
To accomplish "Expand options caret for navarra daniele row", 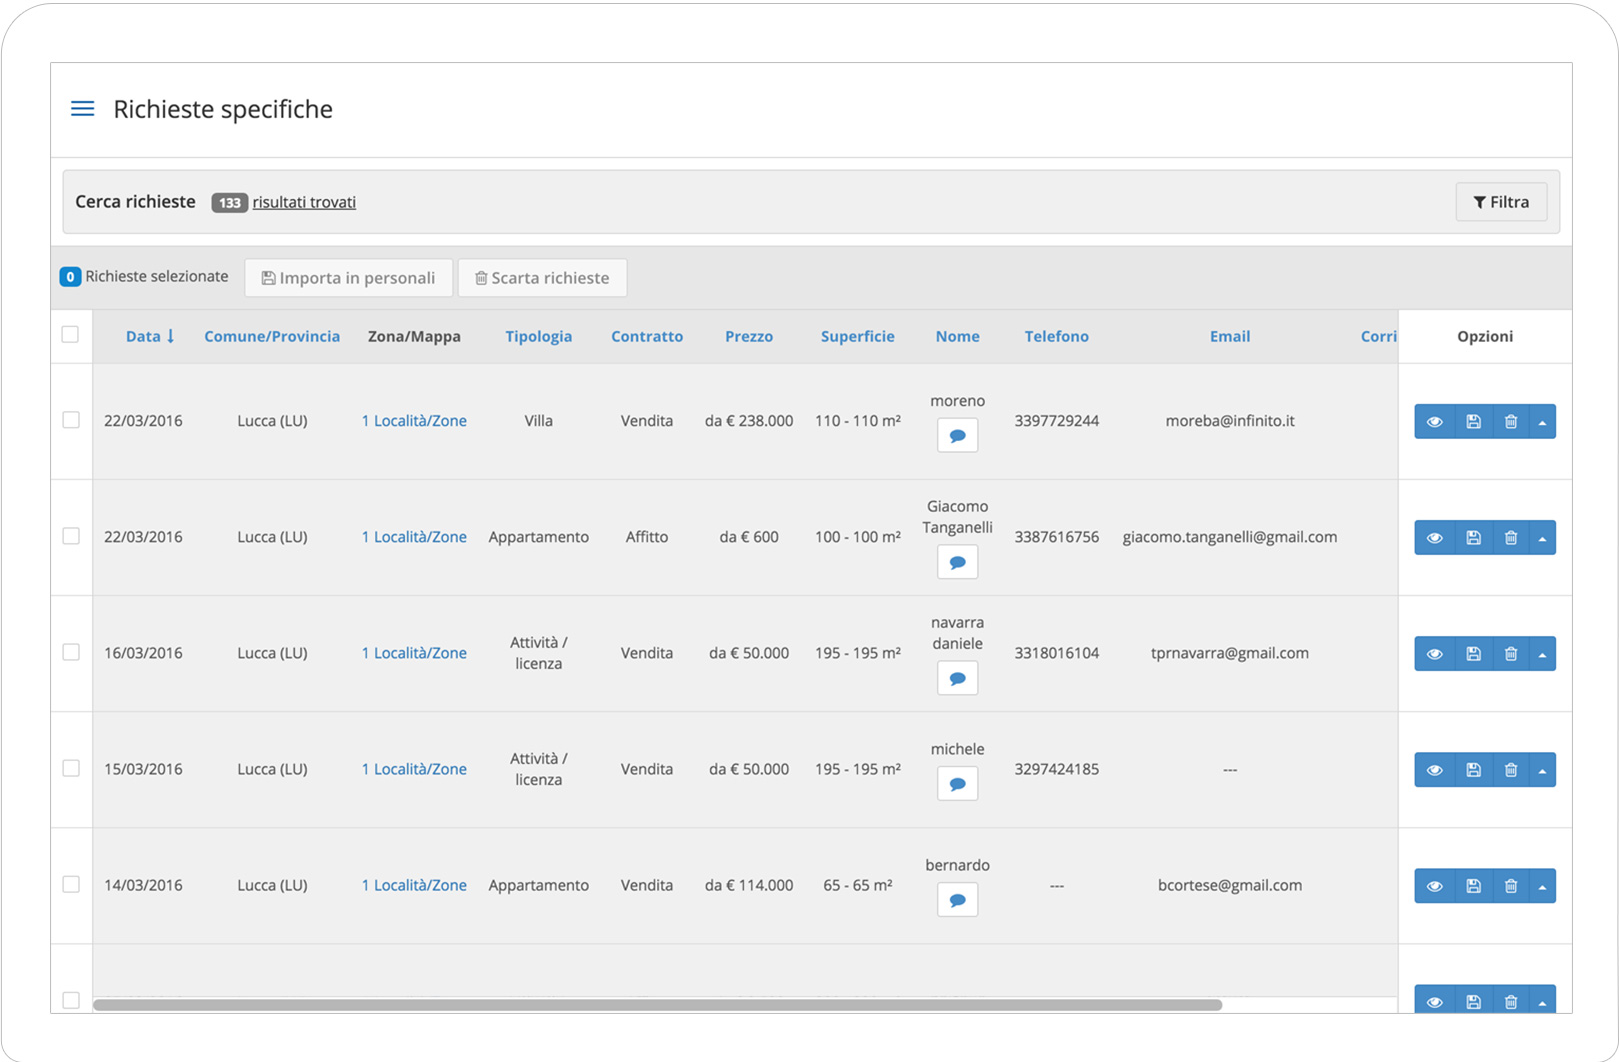I will coord(1542,653).
